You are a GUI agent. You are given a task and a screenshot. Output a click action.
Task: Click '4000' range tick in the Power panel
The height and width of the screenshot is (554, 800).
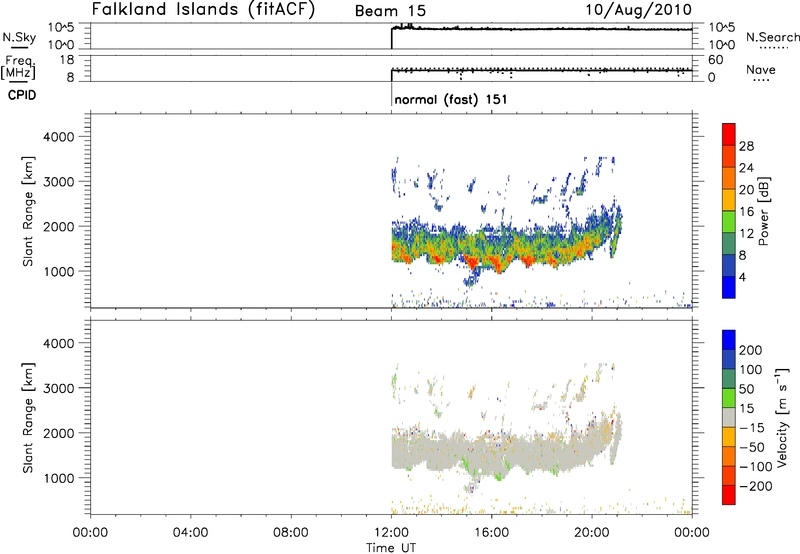(x=58, y=137)
